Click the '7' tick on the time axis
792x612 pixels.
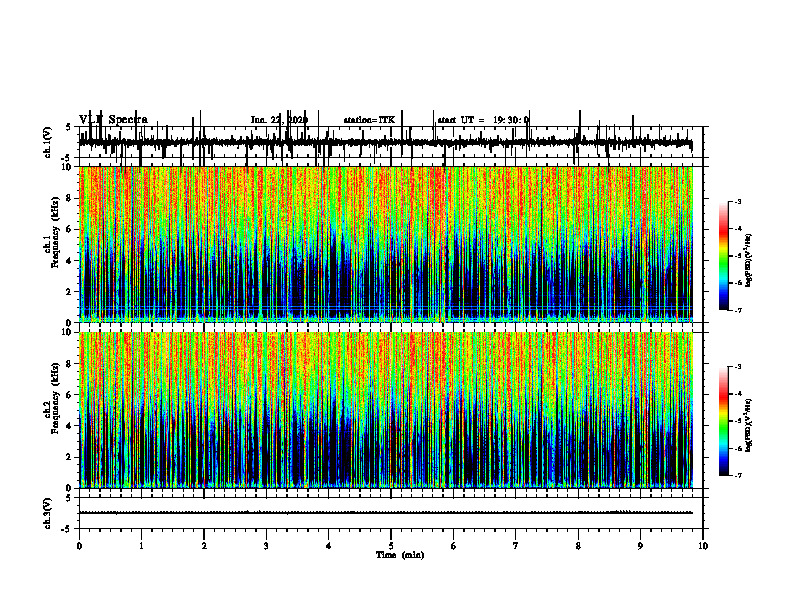(x=516, y=546)
